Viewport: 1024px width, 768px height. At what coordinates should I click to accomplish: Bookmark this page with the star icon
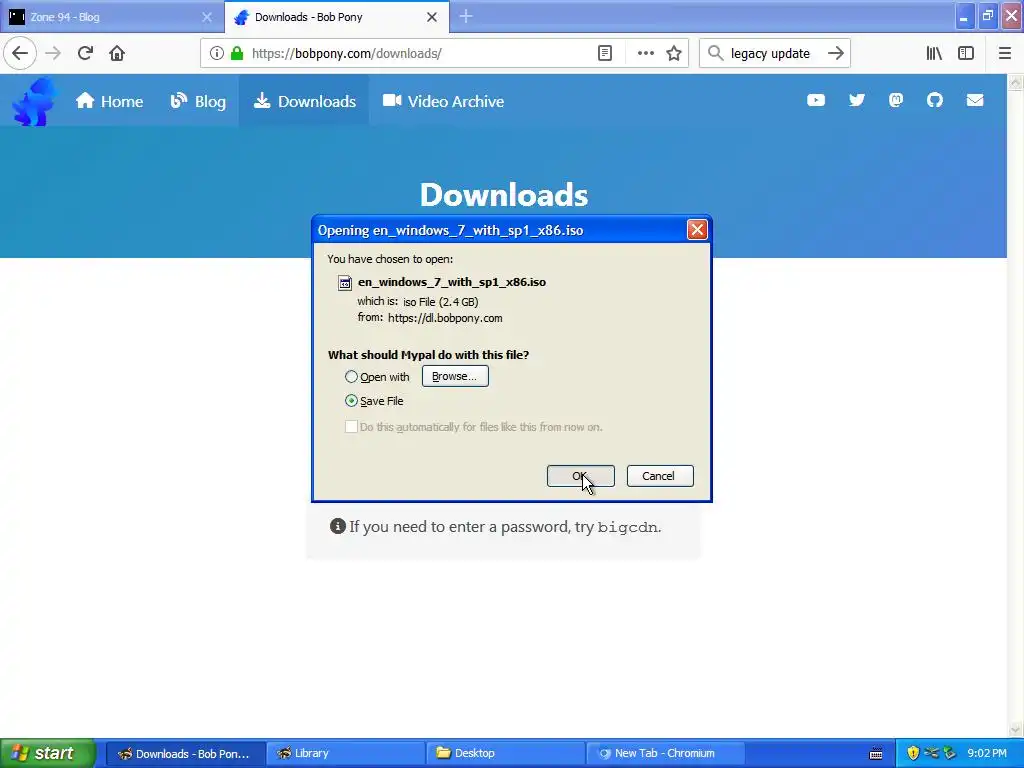(x=674, y=54)
